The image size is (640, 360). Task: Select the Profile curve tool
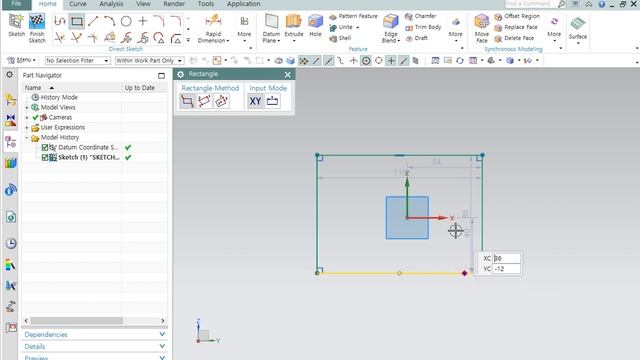click(60, 21)
